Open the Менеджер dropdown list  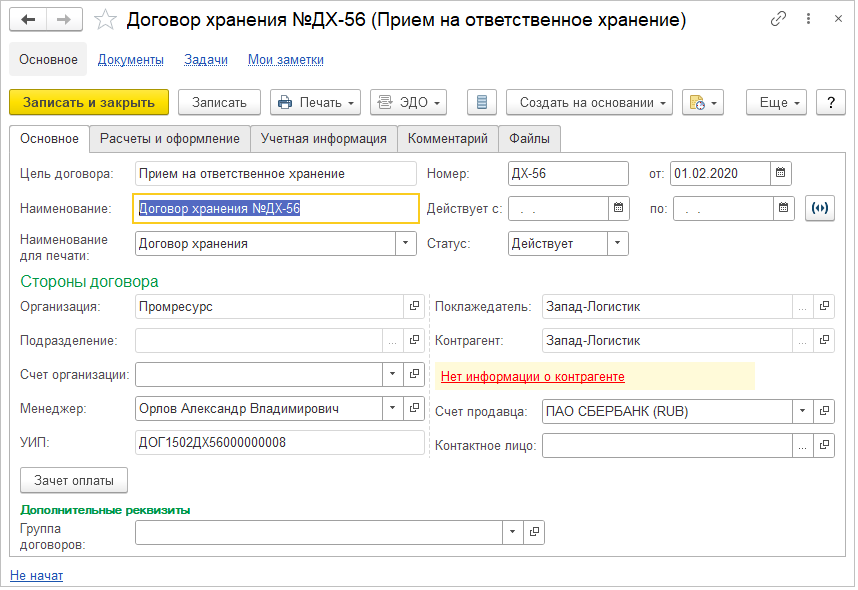click(390, 408)
